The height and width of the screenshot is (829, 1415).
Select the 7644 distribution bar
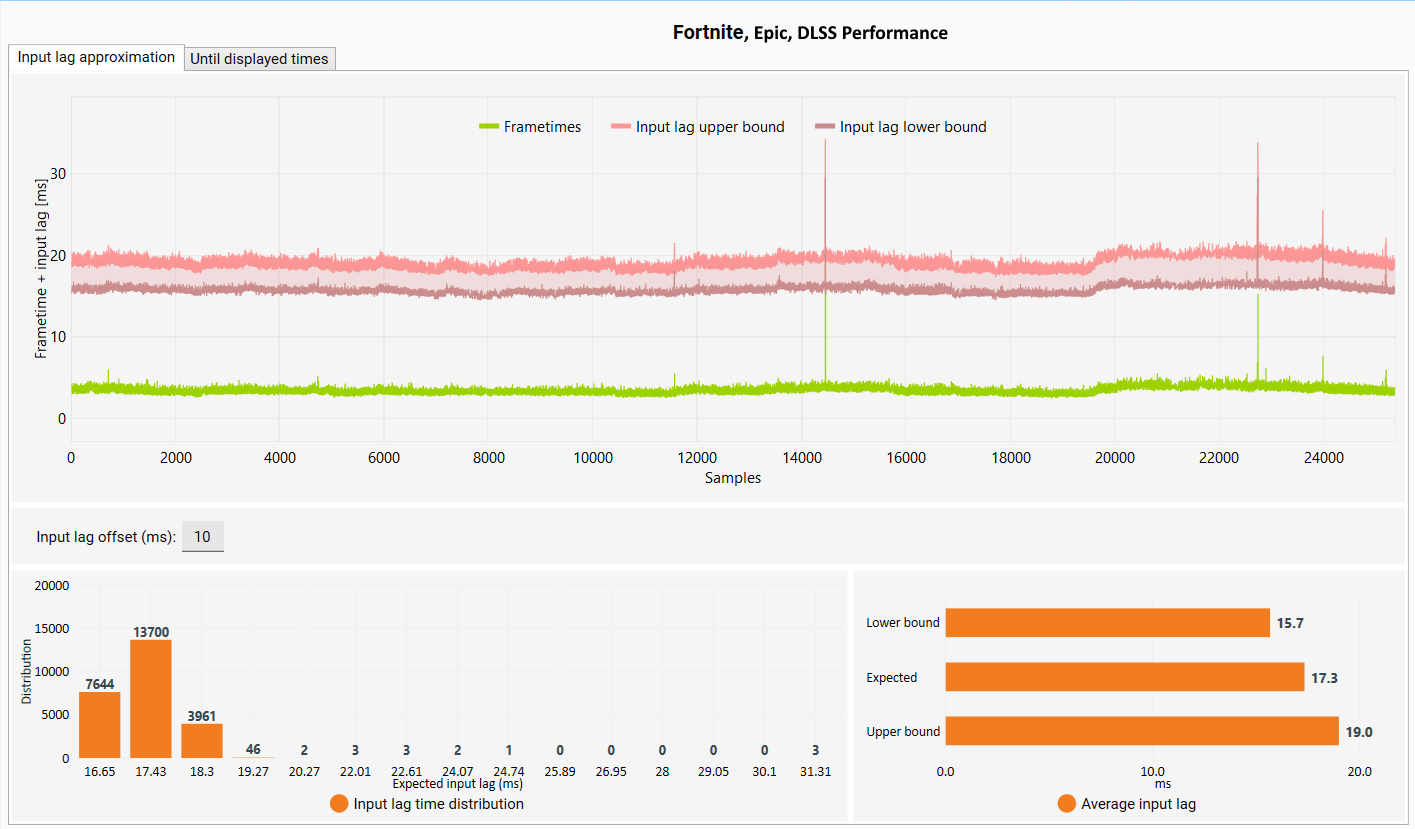[100, 725]
